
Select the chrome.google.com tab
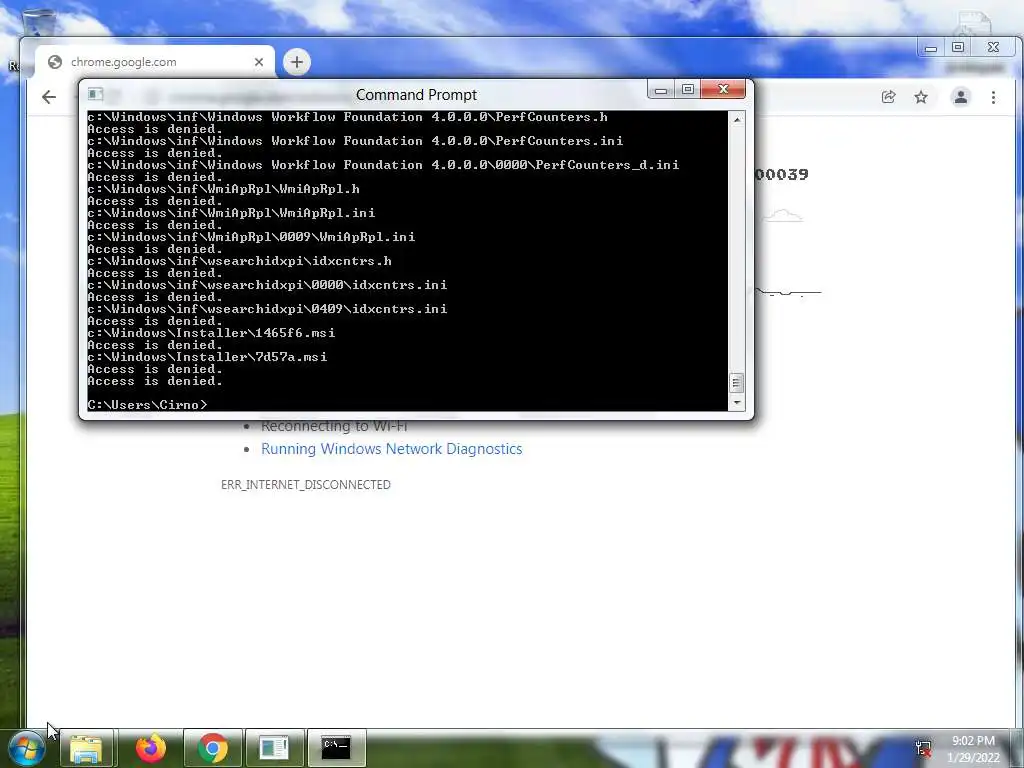pos(155,62)
